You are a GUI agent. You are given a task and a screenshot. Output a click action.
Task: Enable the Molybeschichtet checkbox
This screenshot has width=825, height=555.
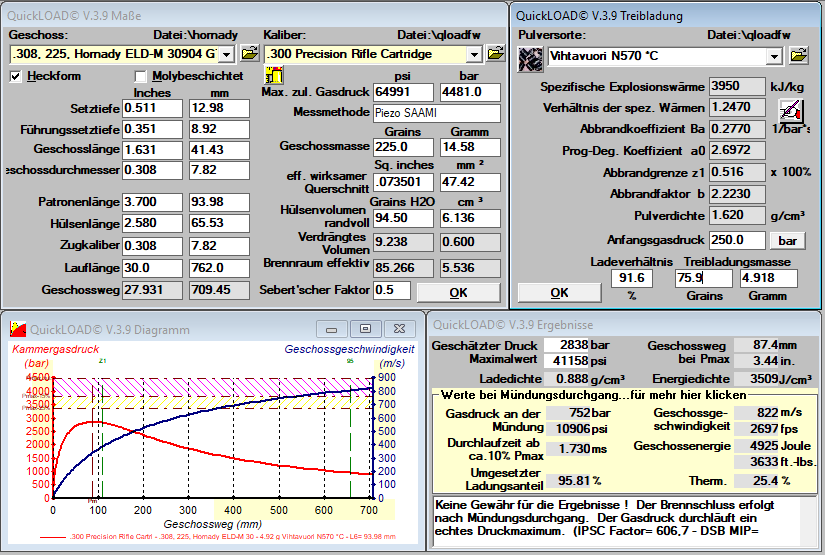click(x=141, y=76)
